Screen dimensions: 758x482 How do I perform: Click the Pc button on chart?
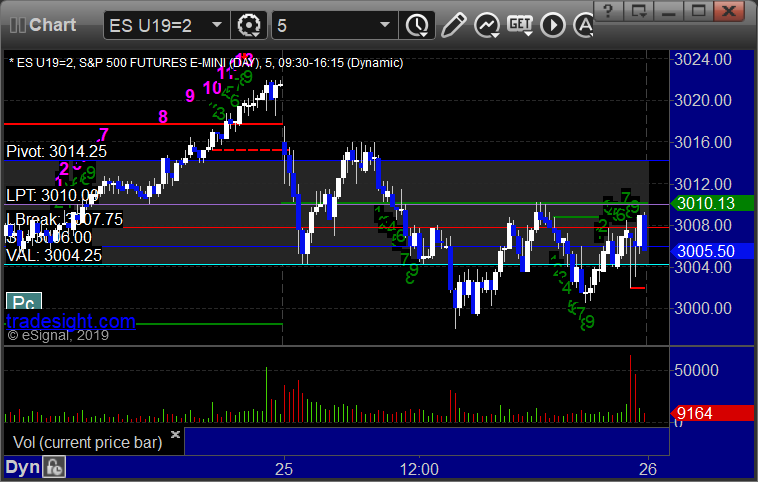(24, 303)
